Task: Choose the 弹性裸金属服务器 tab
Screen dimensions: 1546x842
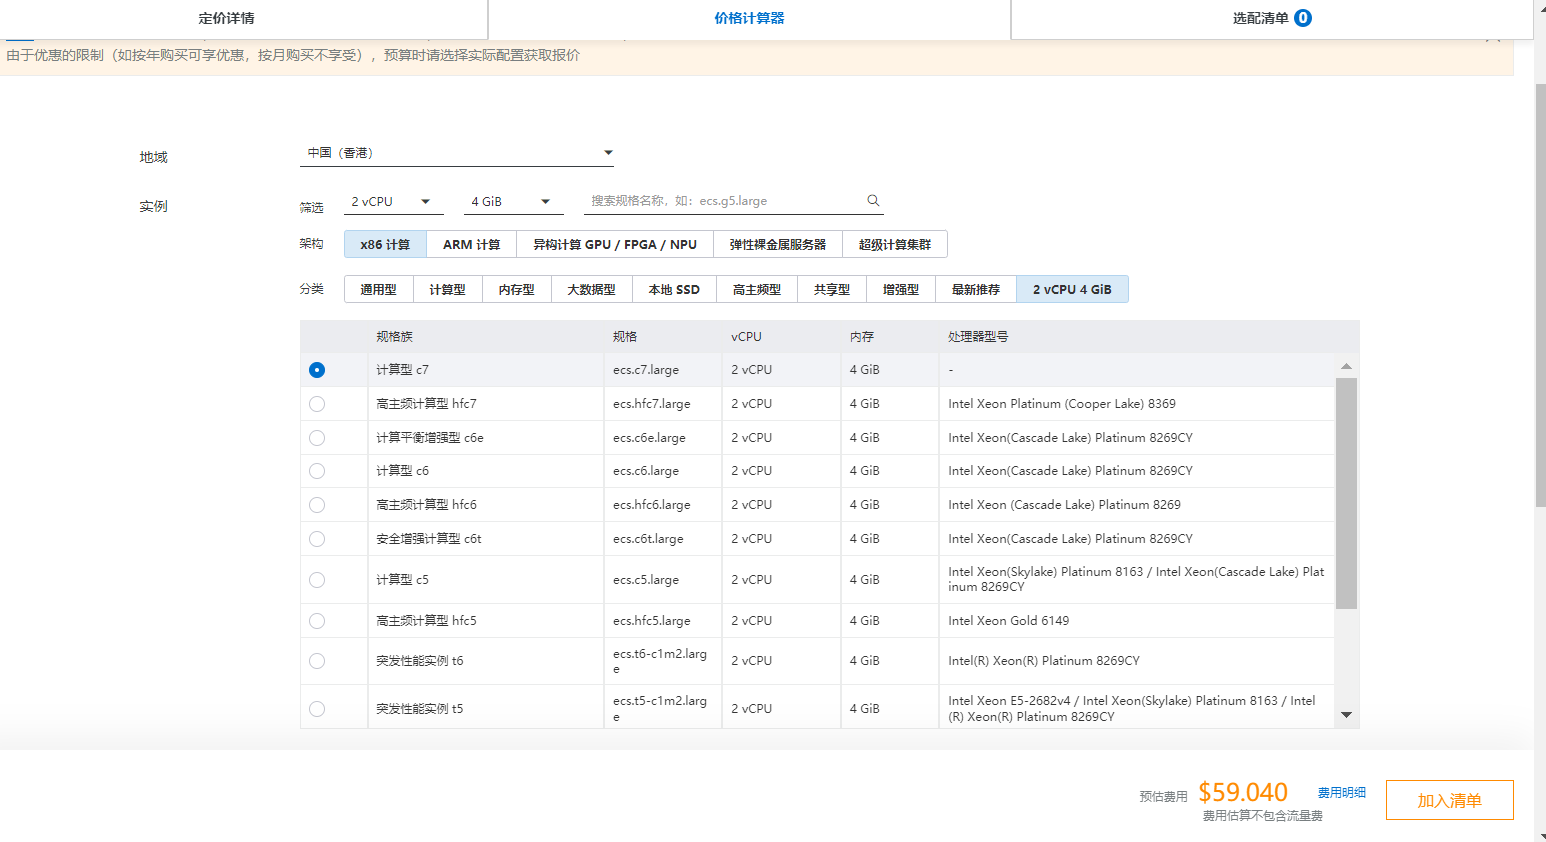Action: pos(778,245)
